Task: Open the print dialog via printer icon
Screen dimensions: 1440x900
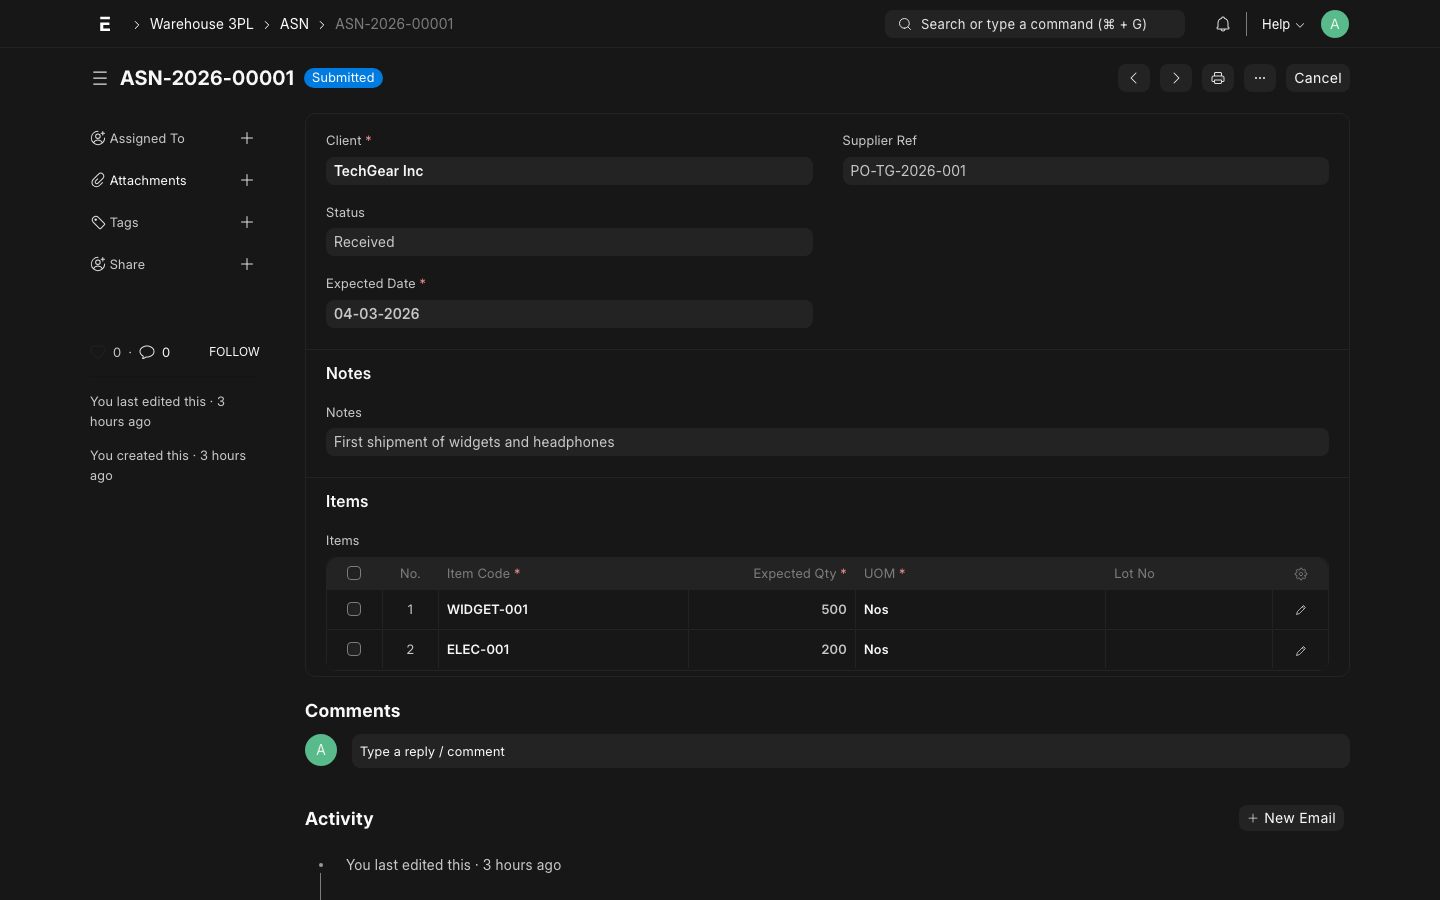Action: 1217,78
